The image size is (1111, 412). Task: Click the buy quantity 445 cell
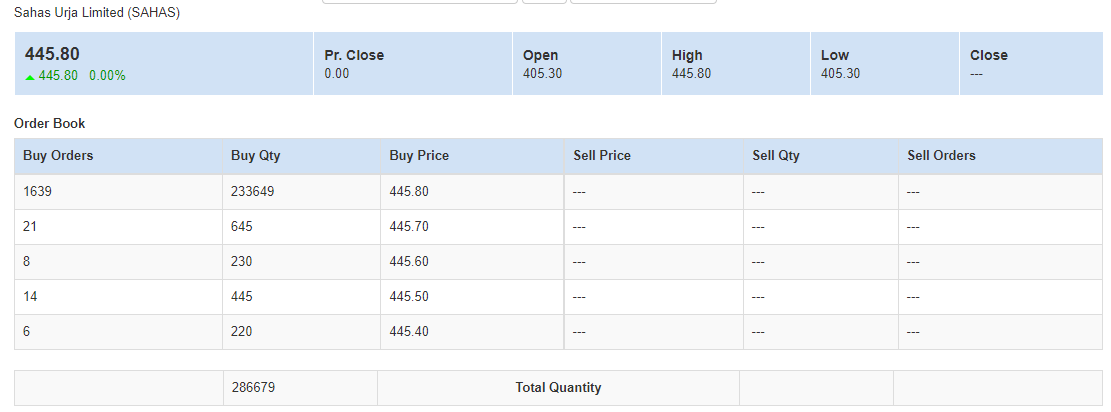click(241, 297)
